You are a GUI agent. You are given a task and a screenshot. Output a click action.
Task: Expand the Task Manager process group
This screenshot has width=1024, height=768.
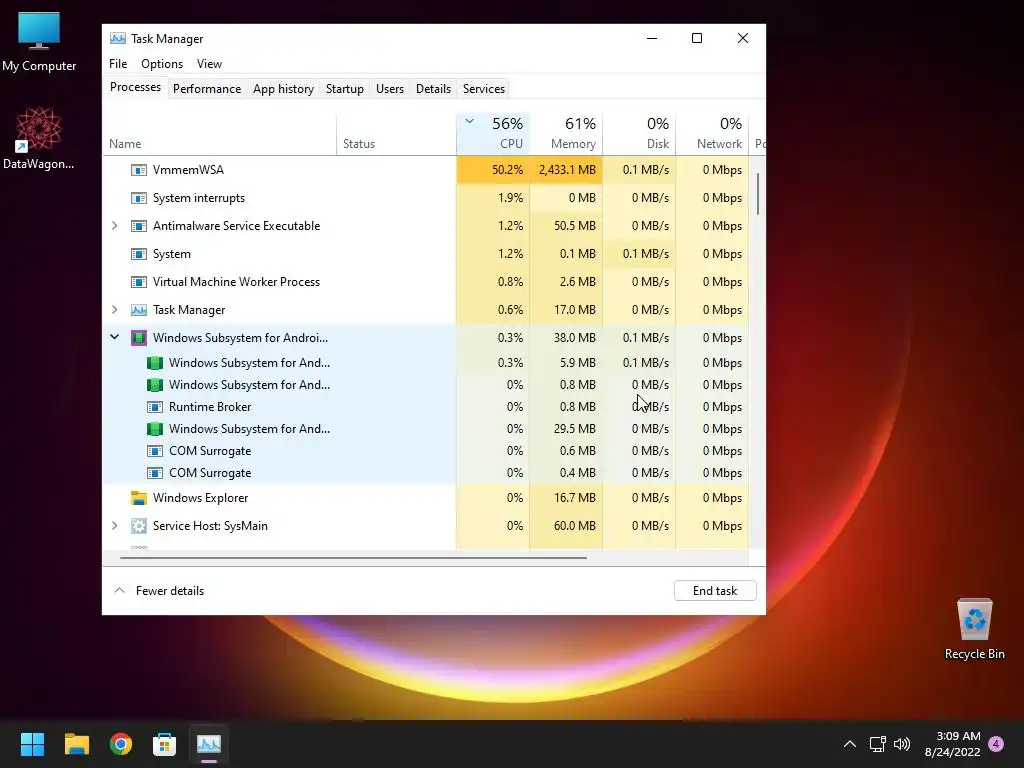(114, 310)
